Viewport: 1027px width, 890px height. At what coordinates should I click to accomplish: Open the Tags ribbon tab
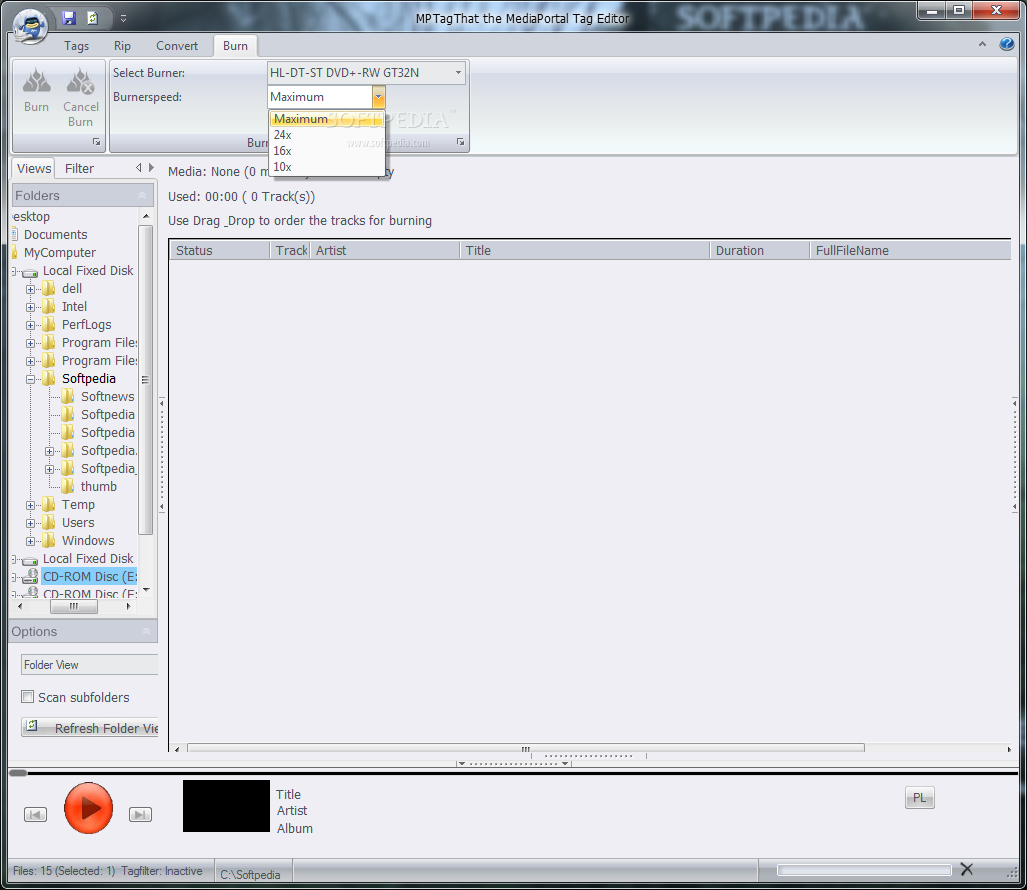tap(76, 46)
